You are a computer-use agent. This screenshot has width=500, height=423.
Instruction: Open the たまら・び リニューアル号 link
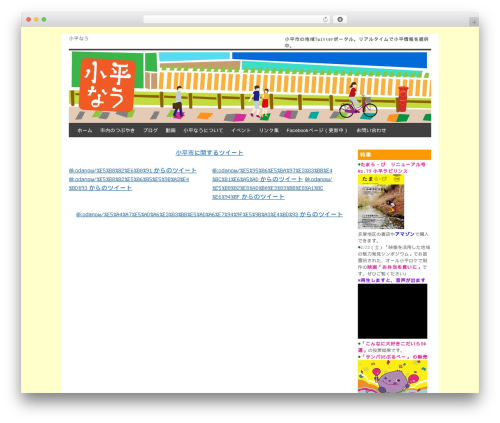[x=392, y=168]
